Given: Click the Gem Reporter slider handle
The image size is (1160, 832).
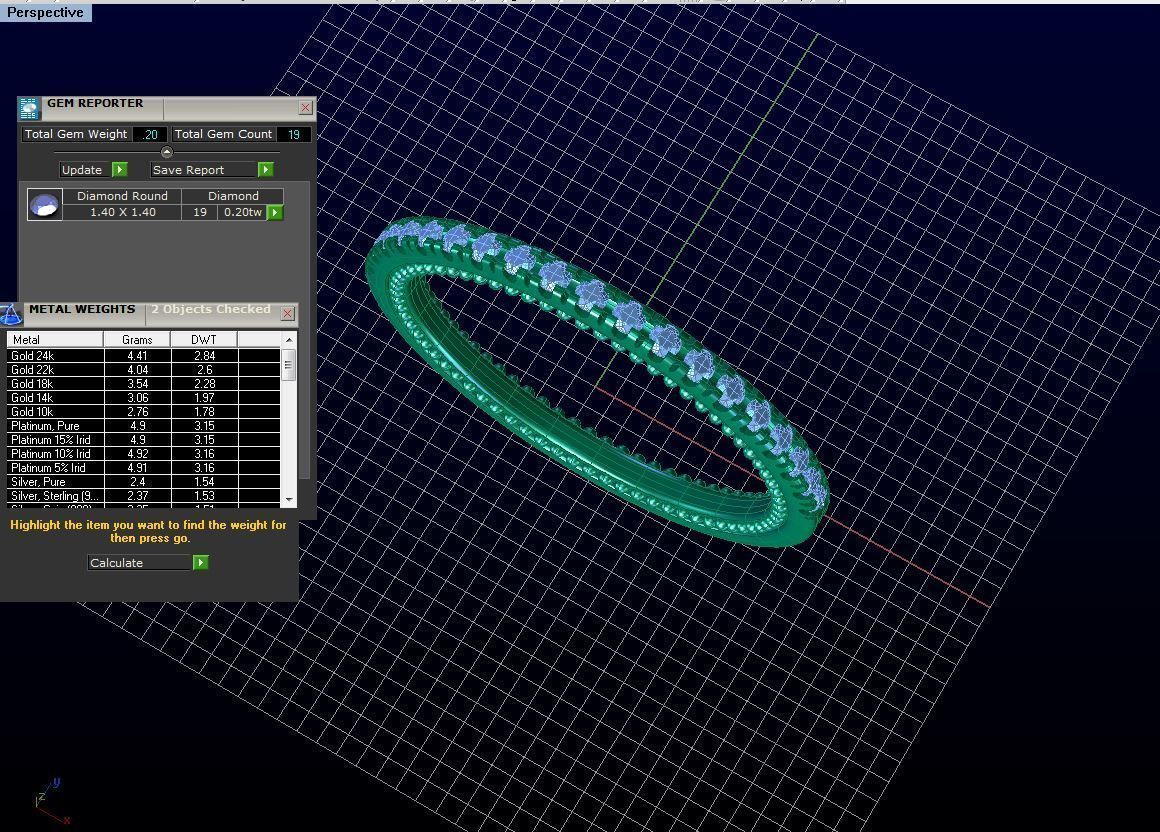Looking at the screenshot, I should [166, 152].
